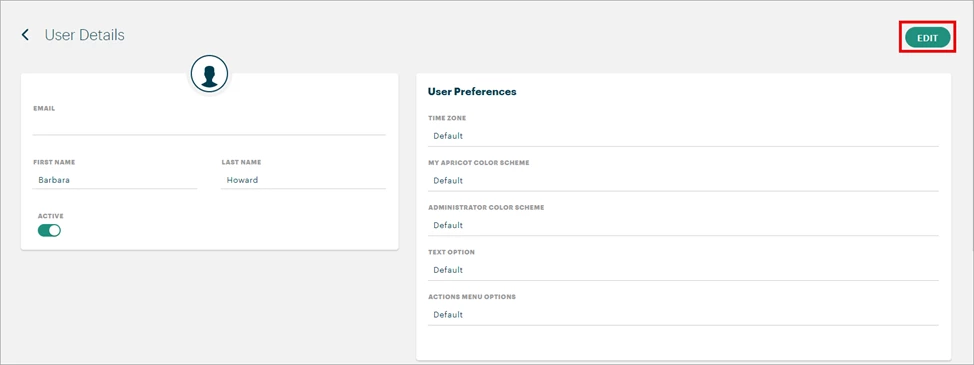Open My Apricot Color Scheme dropdown
This screenshot has height=365, width=974.
click(683, 181)
